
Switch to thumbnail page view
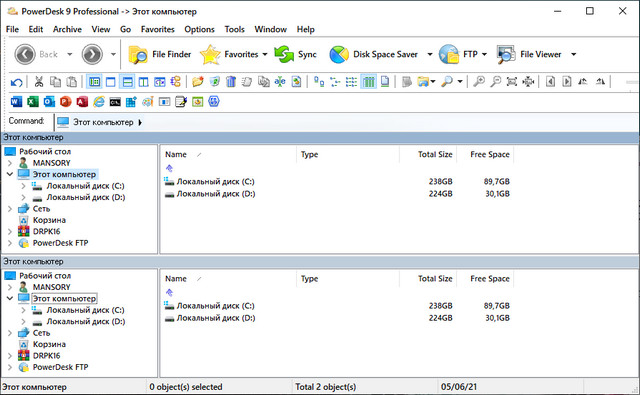(385, 82)
